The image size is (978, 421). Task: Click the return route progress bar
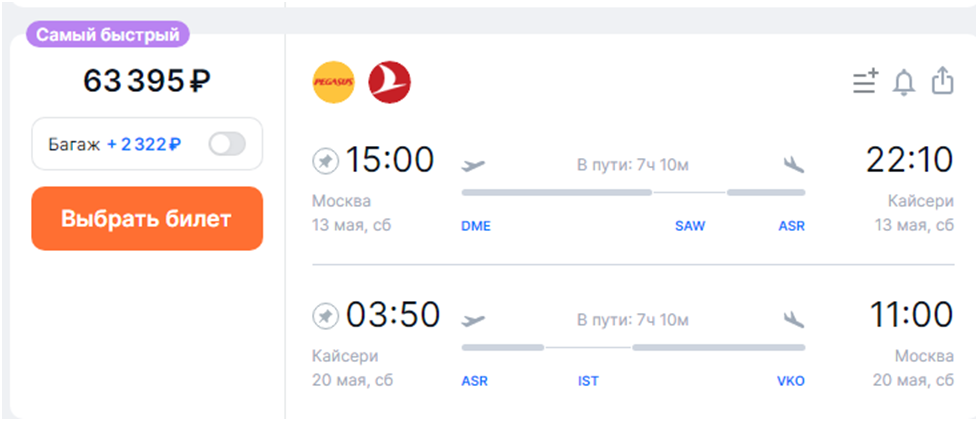[x=633, y=348]
